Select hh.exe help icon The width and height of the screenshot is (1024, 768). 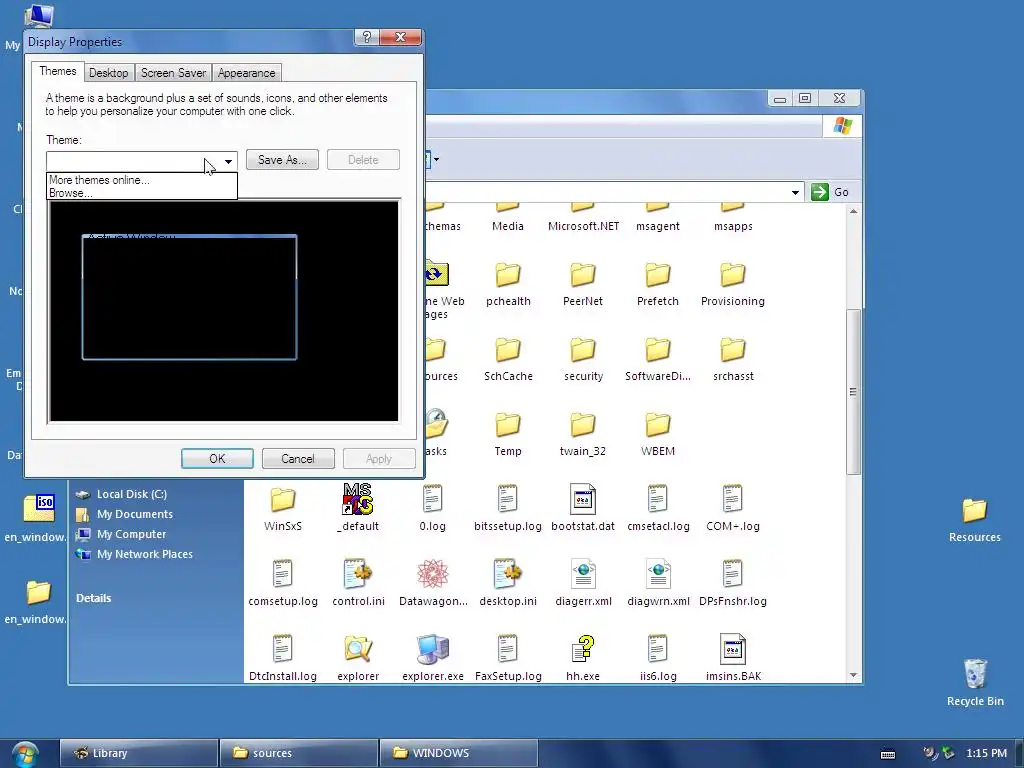583,649
